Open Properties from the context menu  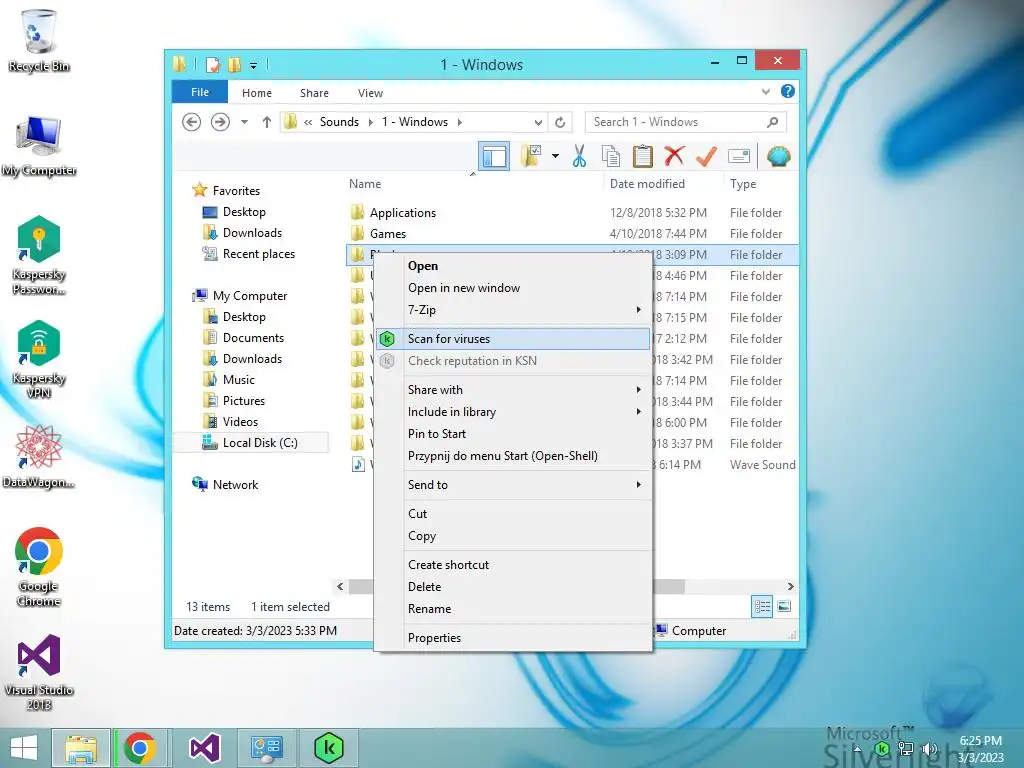pyautogui.click(x=513, y=638)
